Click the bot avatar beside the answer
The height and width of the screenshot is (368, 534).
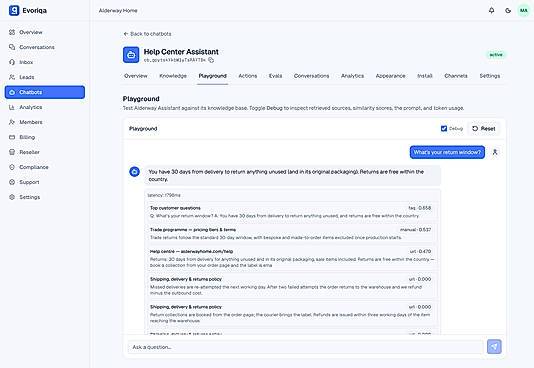pyautogui.click(x=135, y=172)
